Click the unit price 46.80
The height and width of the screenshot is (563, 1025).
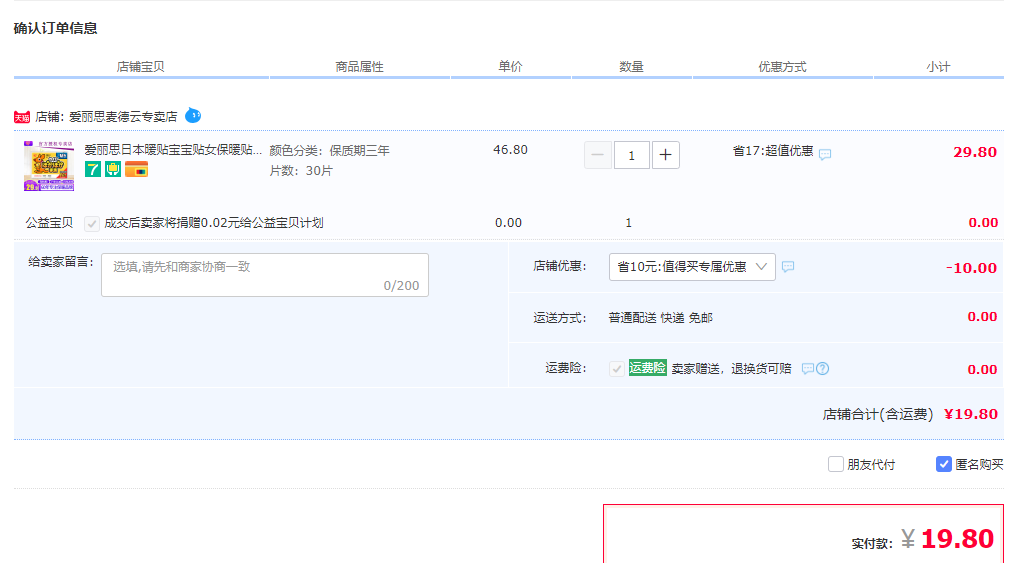pyautogui.click(x=511, y=150)
